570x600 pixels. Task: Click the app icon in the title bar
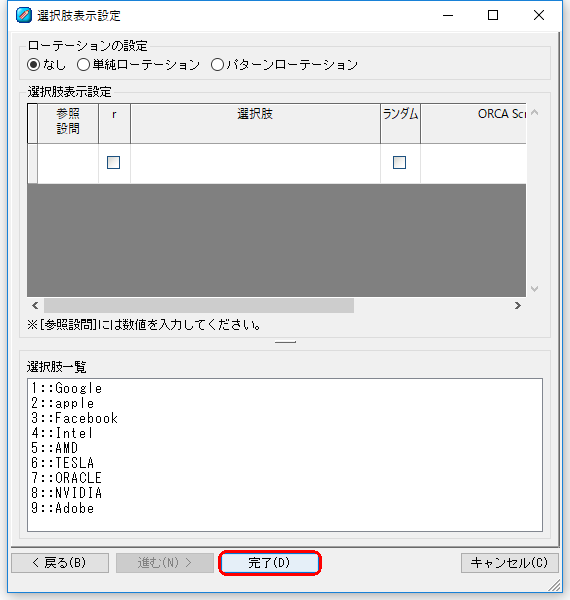coord(24,15)
